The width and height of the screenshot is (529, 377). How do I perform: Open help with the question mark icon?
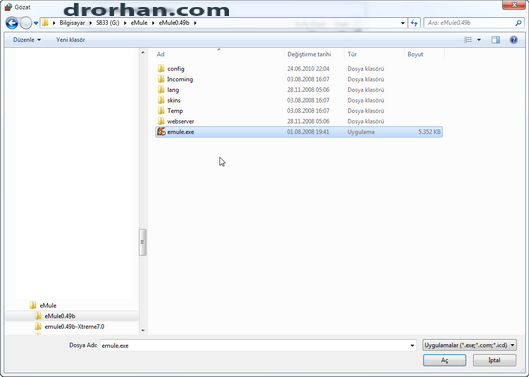tap(513, 40)
